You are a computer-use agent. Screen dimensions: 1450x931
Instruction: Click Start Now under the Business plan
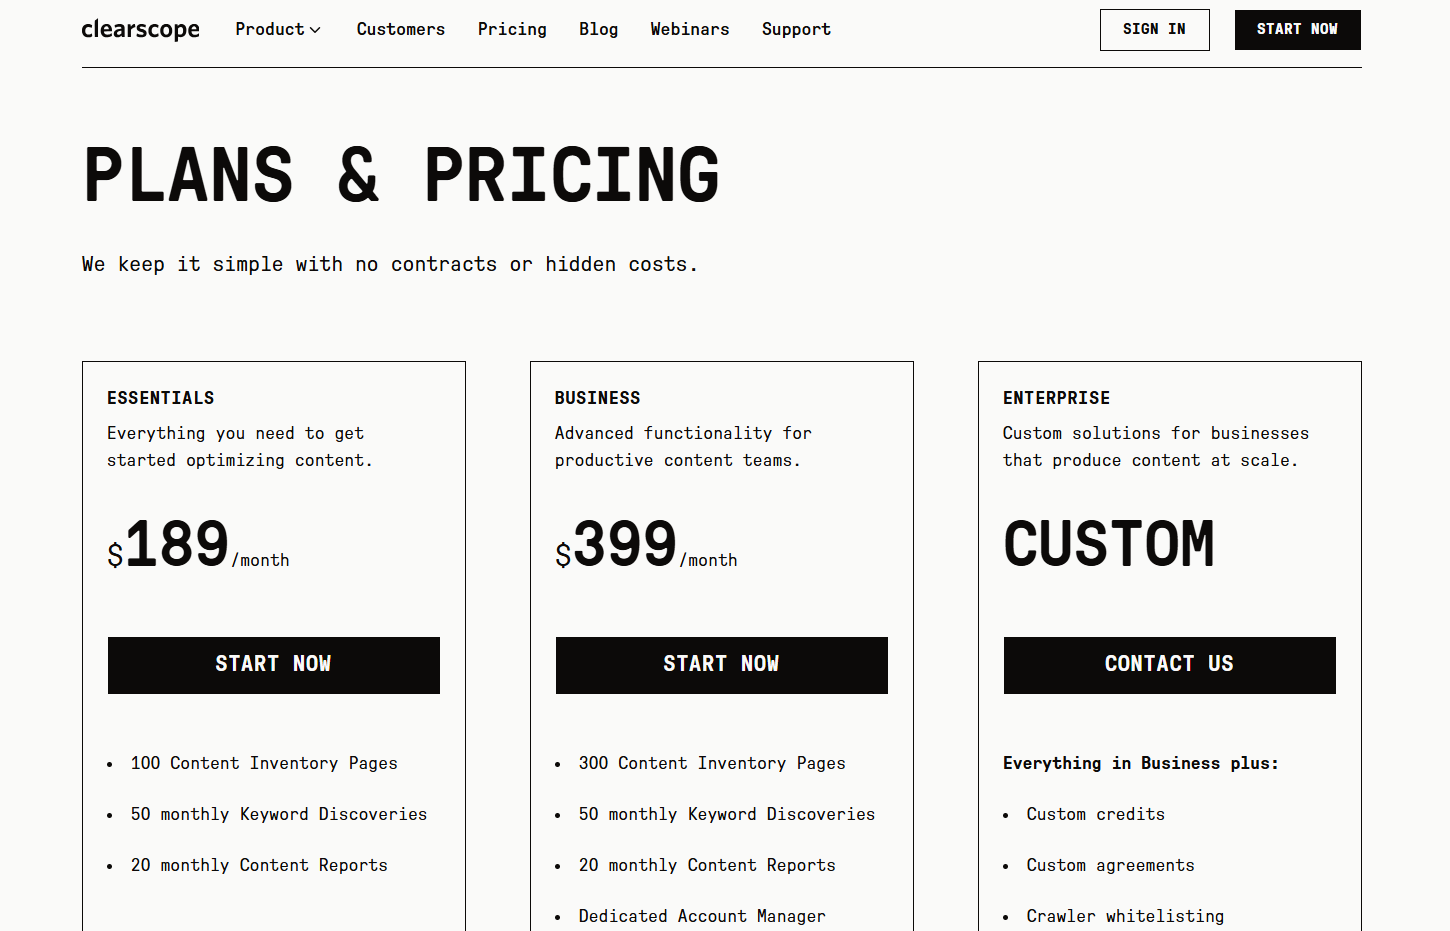(x=721, y=665)
